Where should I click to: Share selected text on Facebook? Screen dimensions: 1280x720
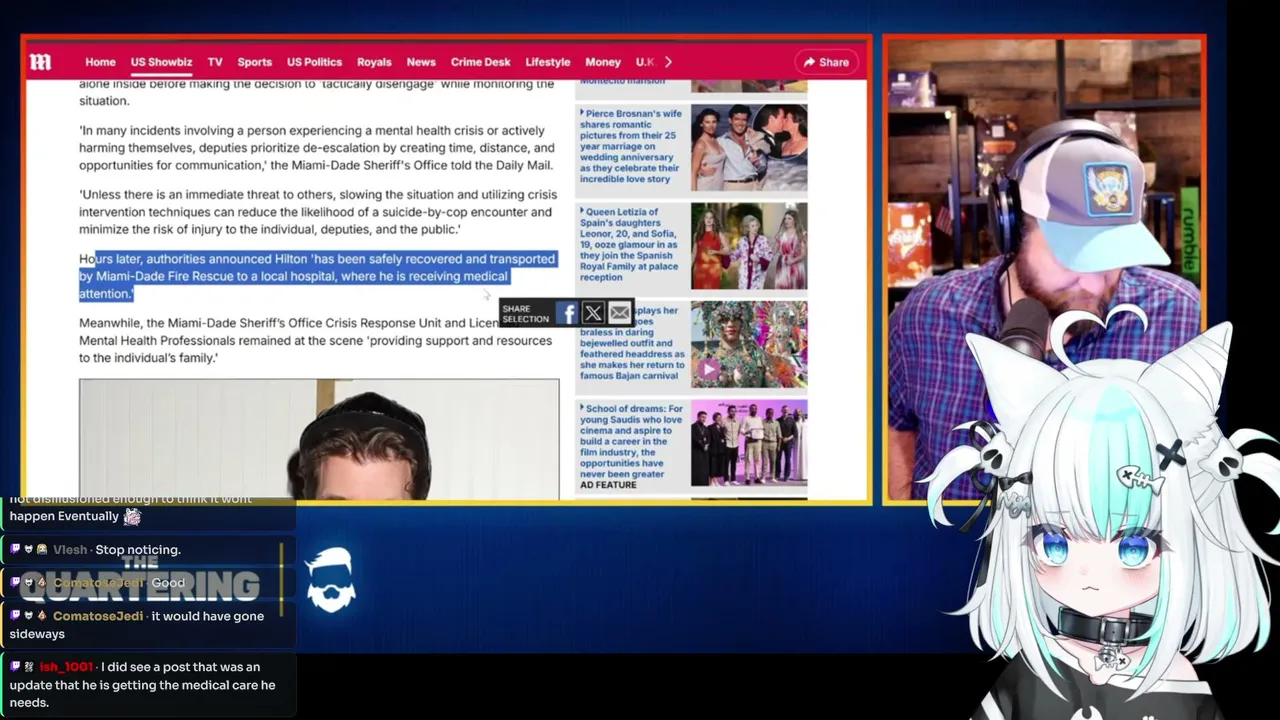(566, 314)
